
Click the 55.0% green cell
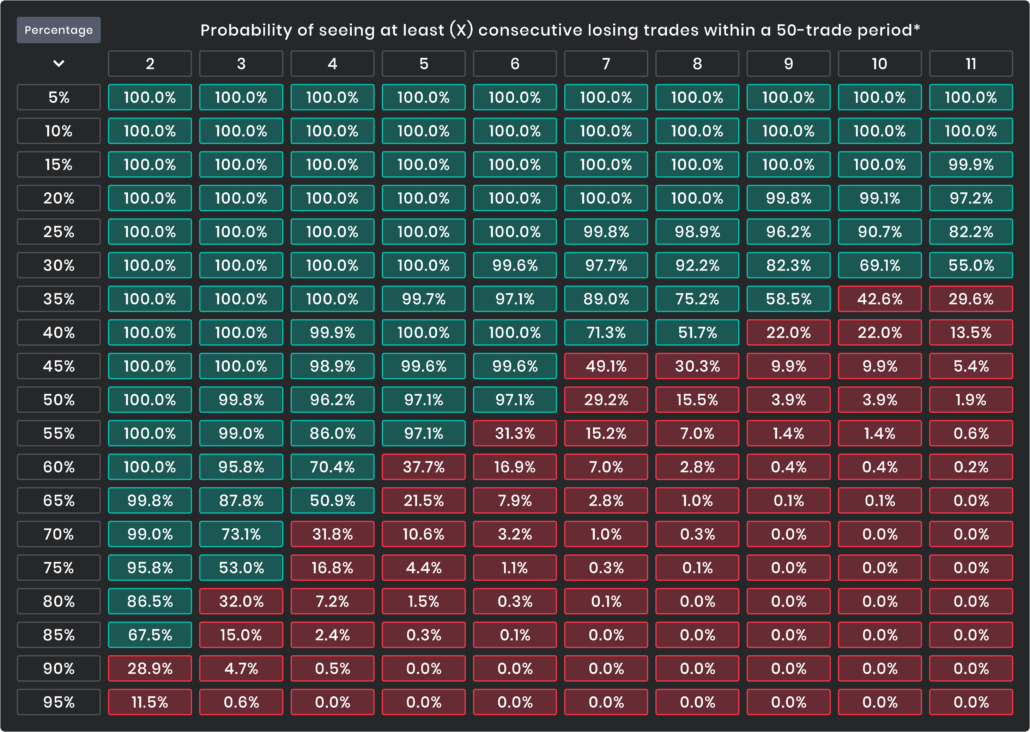point(970,266)
